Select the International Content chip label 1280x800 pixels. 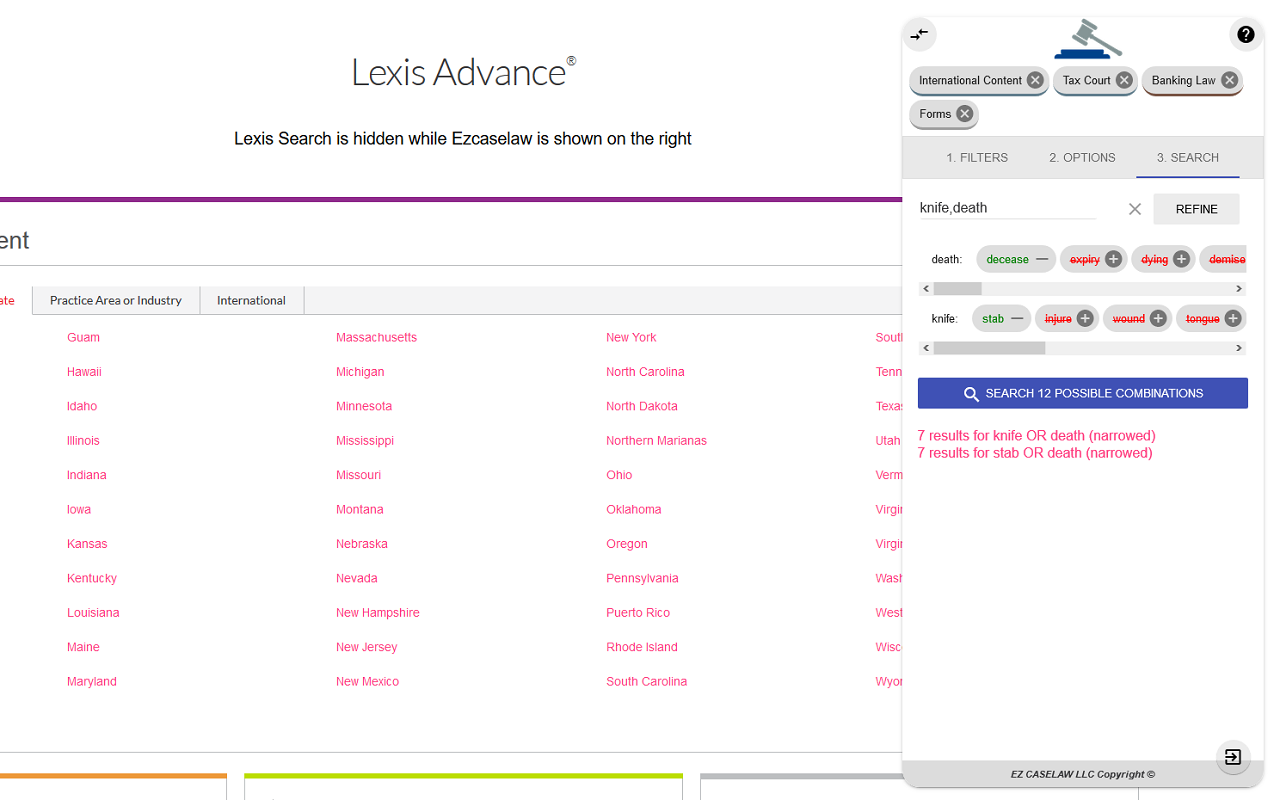(970, 80)
